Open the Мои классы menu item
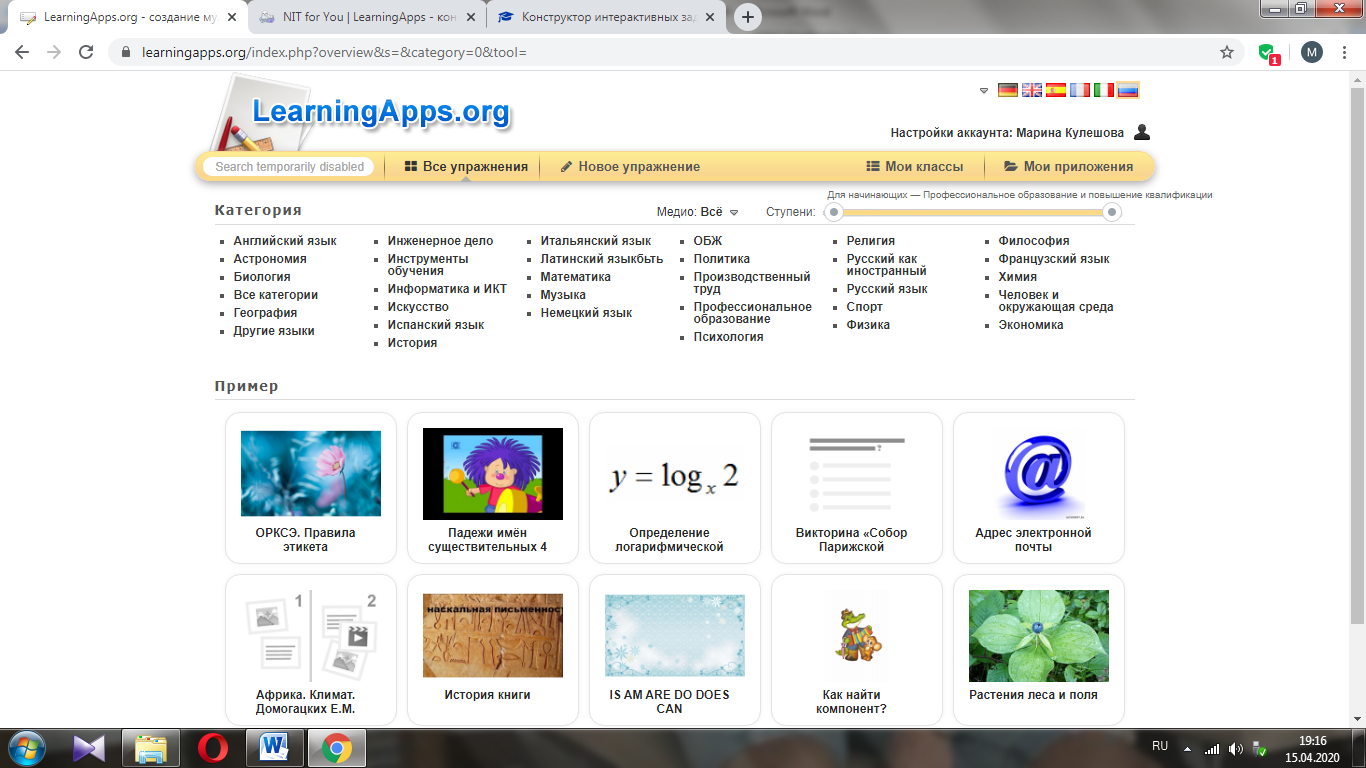 click(x=915, y=167)
